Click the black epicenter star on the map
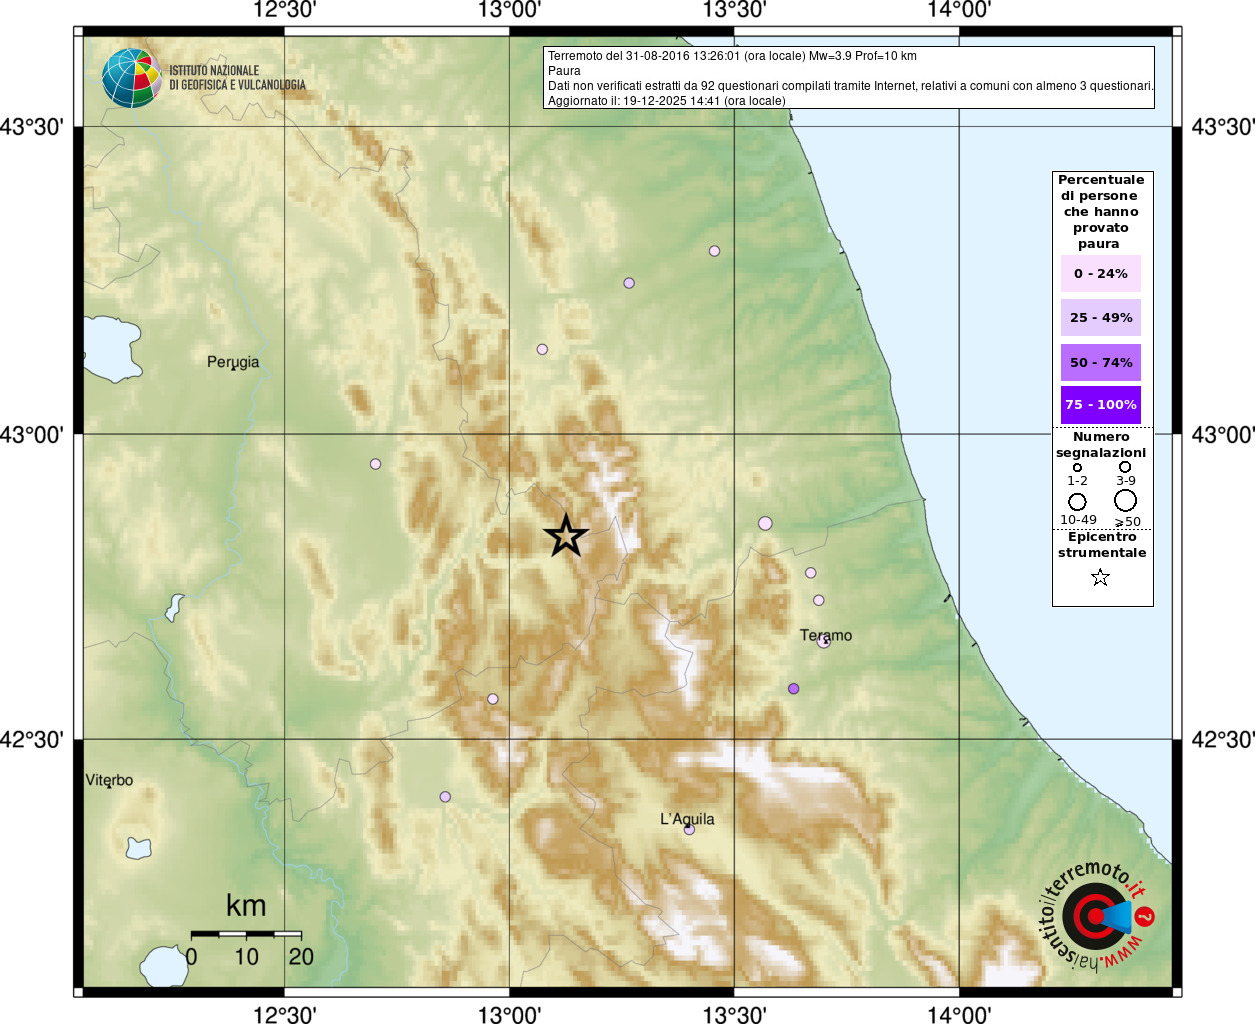Screen dimensions: 1255x1024 (x=566, y=536)
